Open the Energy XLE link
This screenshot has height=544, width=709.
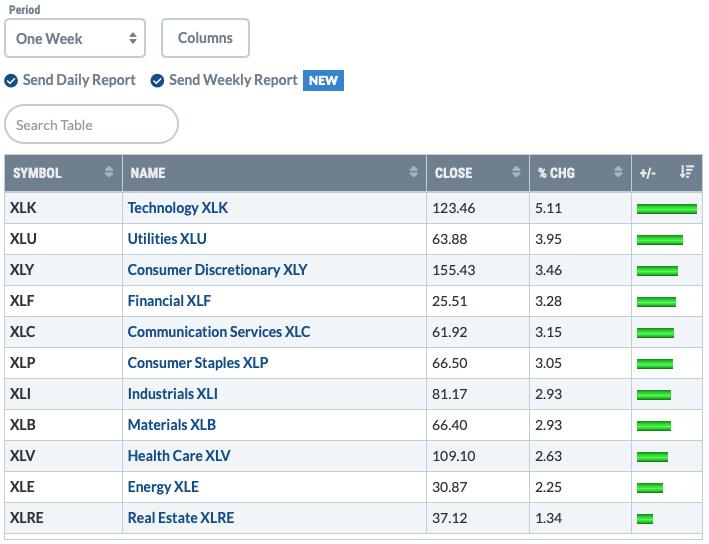point(163,487)
